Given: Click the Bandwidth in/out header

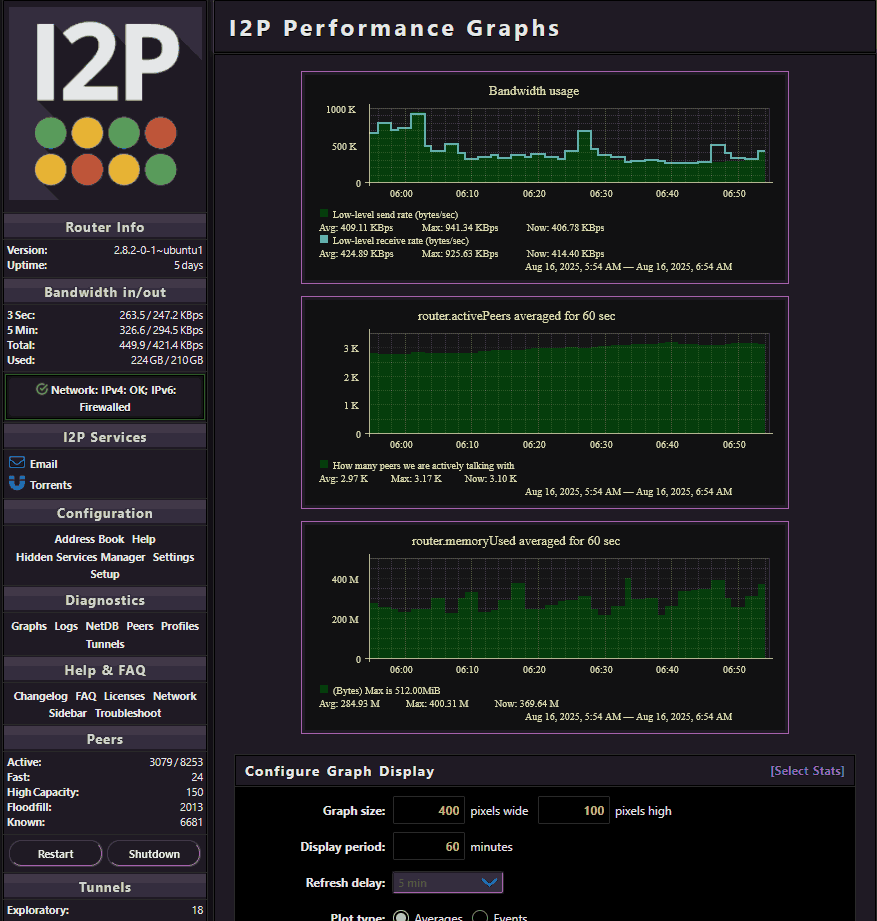Looking at the screenshot, I should coord(105,292).
